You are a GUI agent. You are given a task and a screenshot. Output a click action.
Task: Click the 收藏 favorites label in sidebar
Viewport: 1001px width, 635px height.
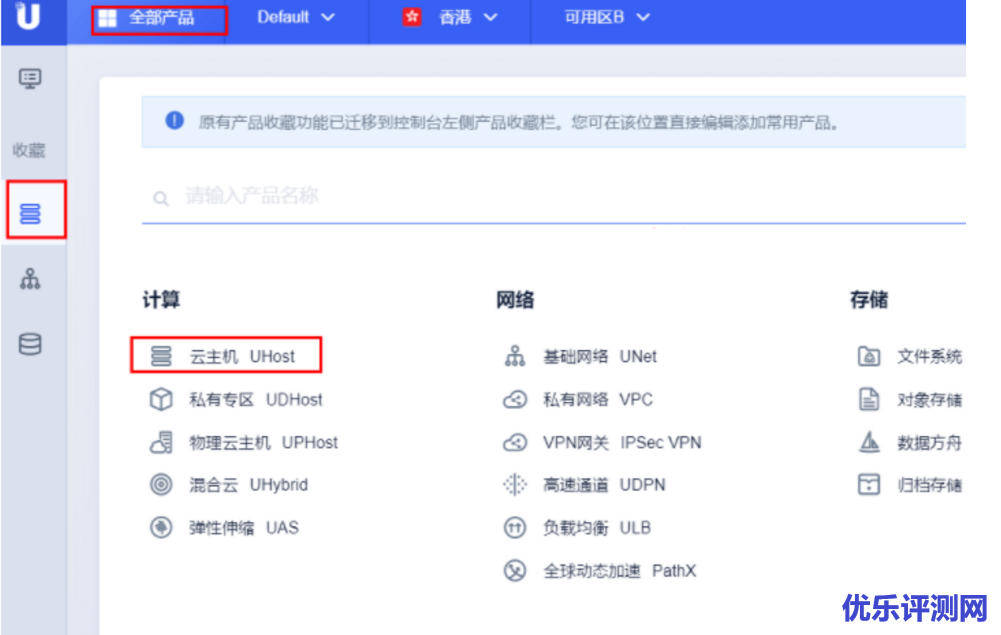[29, 150]
